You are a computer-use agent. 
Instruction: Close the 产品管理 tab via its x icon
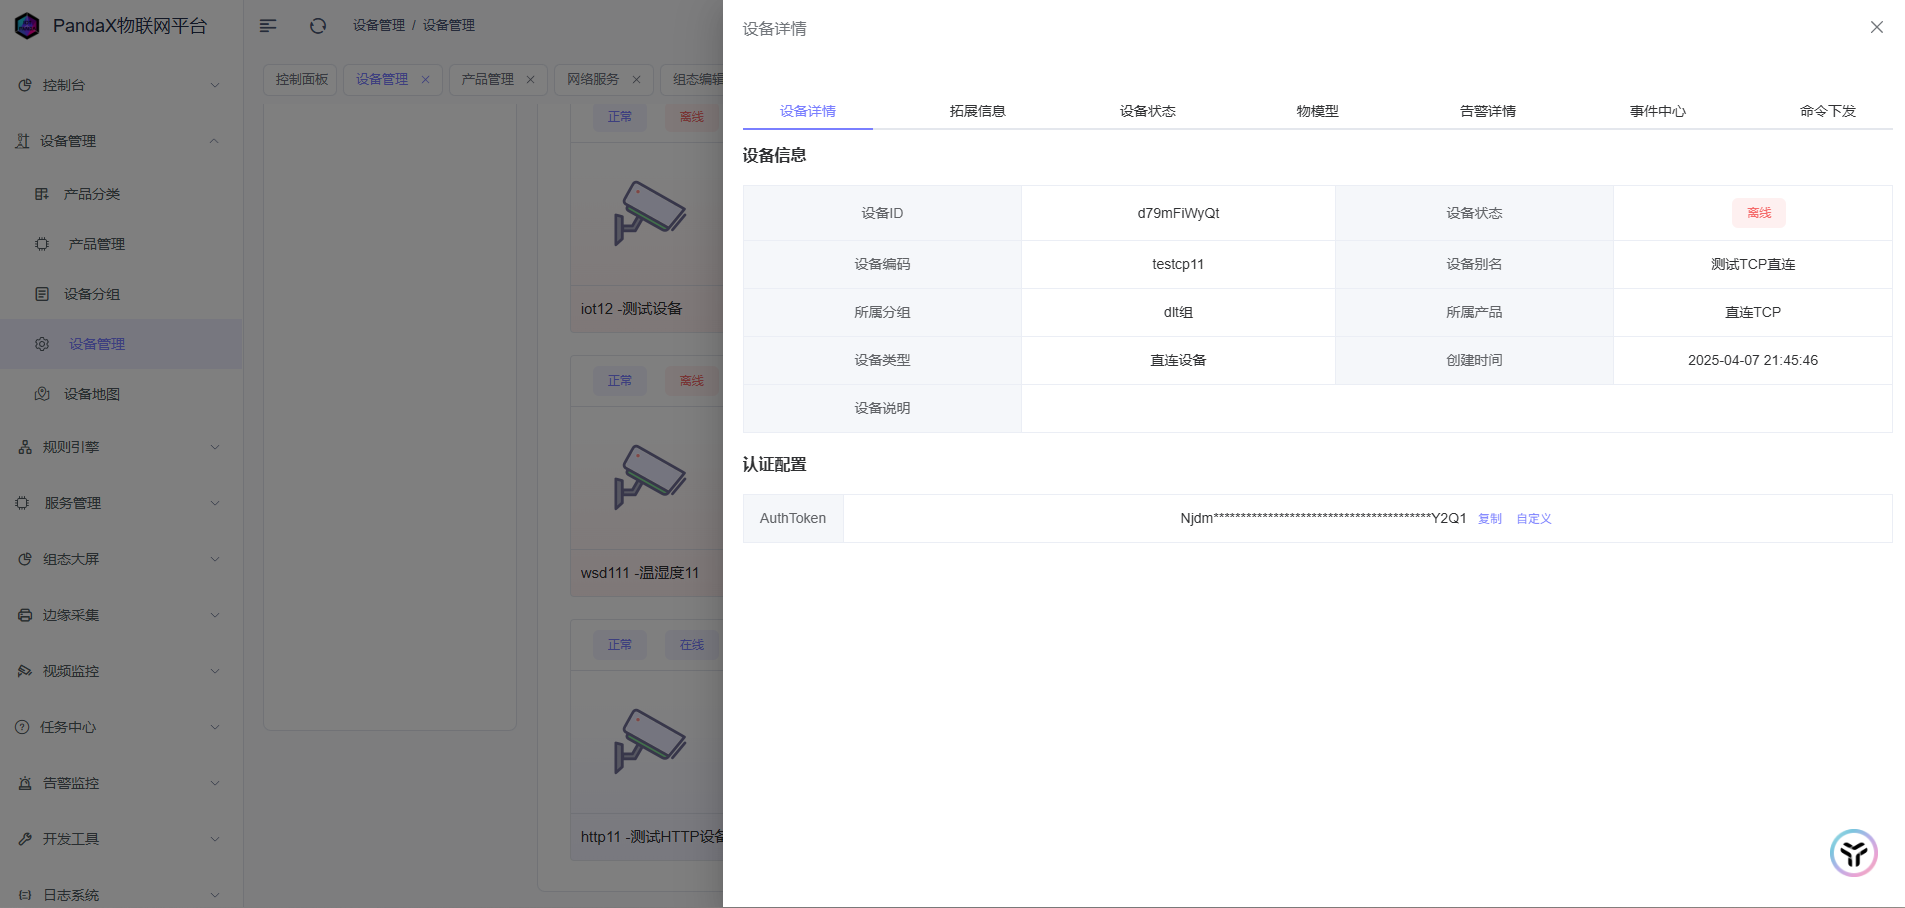530,80
